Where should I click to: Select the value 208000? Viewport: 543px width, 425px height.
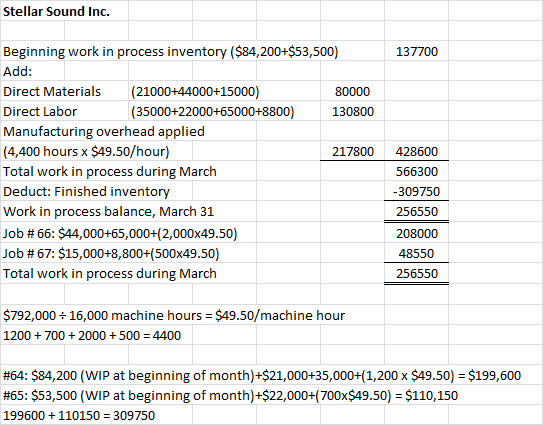(x=417, y=234)
